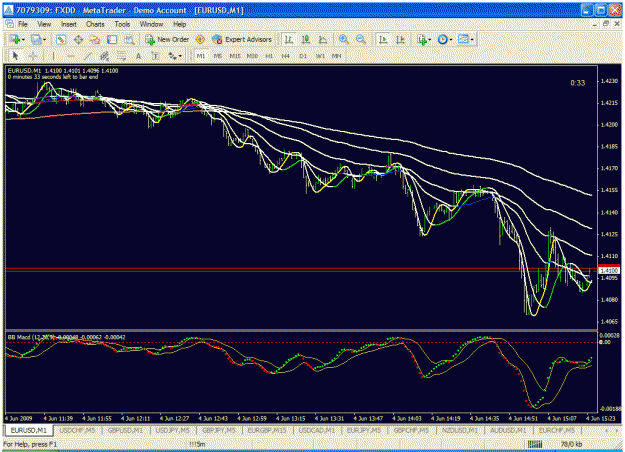
Task: Click the connection status bars indicator
Action: click(535, 444)
